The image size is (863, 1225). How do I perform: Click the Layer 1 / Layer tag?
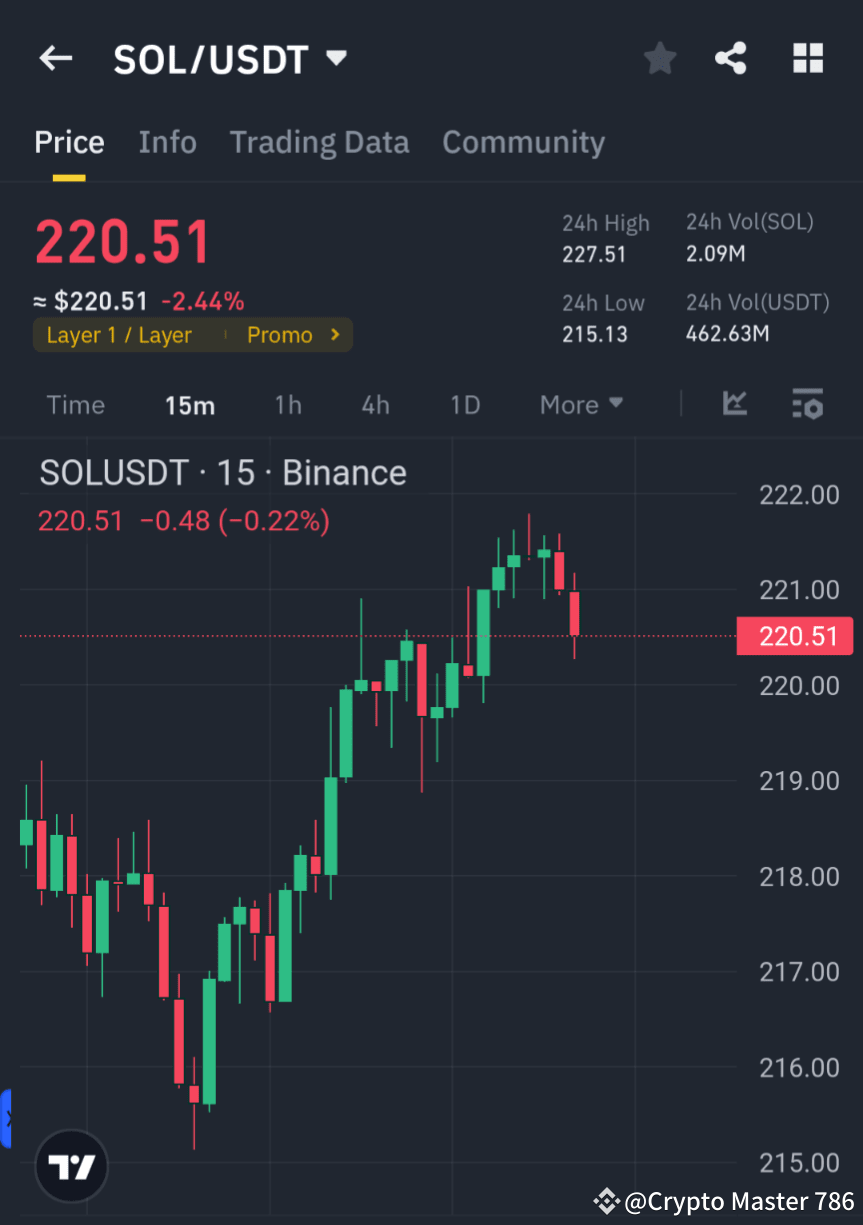click(120, 335)
